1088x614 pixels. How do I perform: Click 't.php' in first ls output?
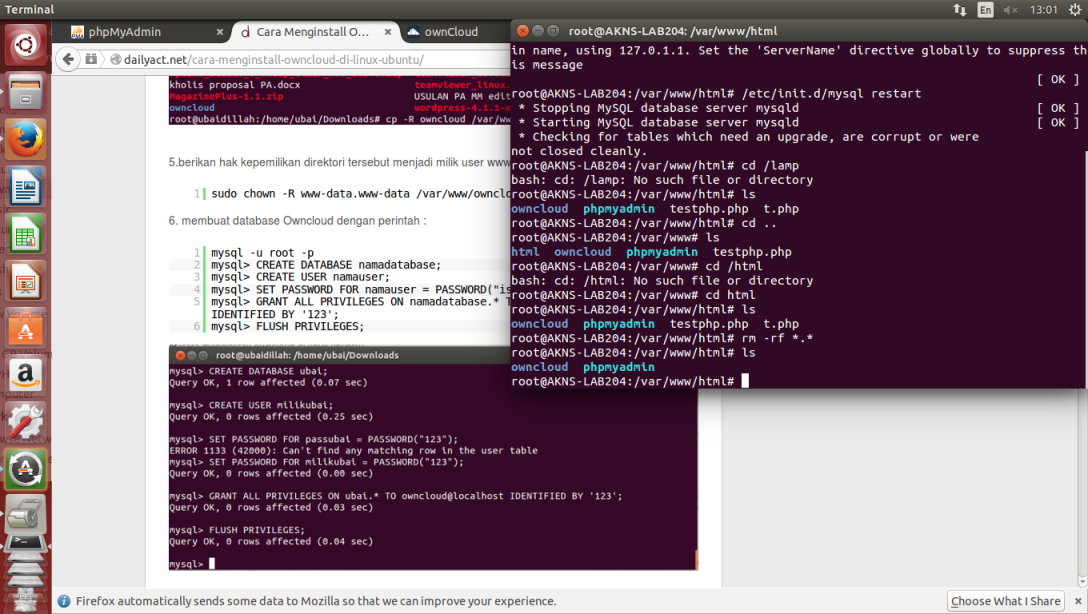click(781, 209)
